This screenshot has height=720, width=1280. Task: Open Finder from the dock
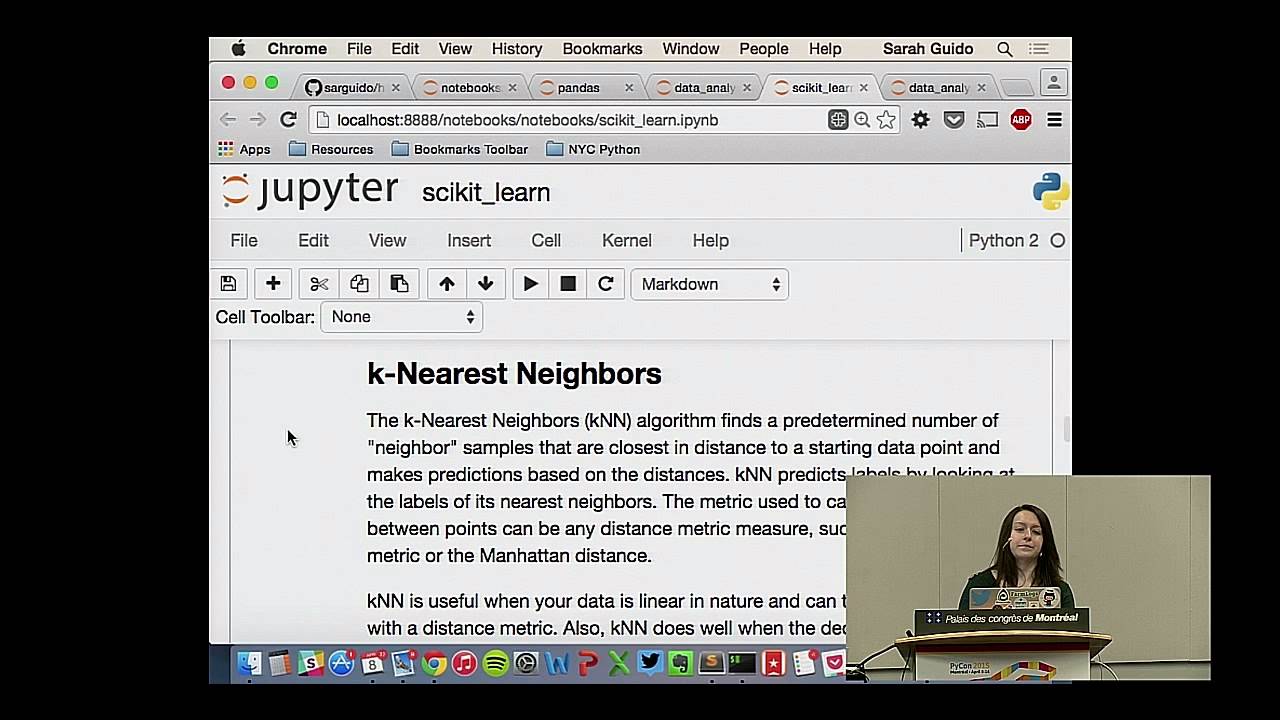[x=249, y=663]
